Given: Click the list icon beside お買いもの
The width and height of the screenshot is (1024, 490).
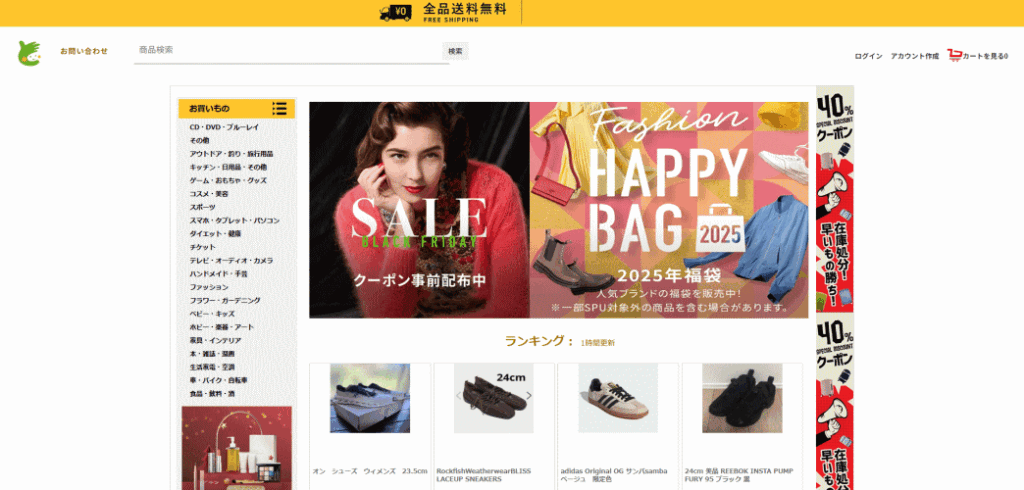Looking at the screenshot, I should point(280,108).
